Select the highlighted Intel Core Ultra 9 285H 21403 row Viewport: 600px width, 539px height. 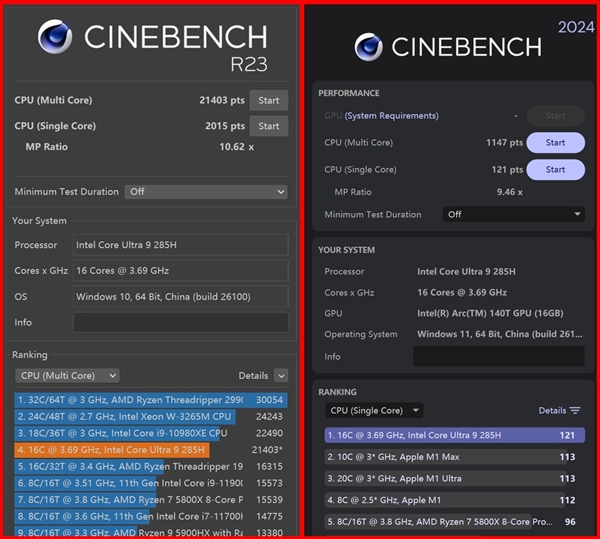tap(150, 451)
